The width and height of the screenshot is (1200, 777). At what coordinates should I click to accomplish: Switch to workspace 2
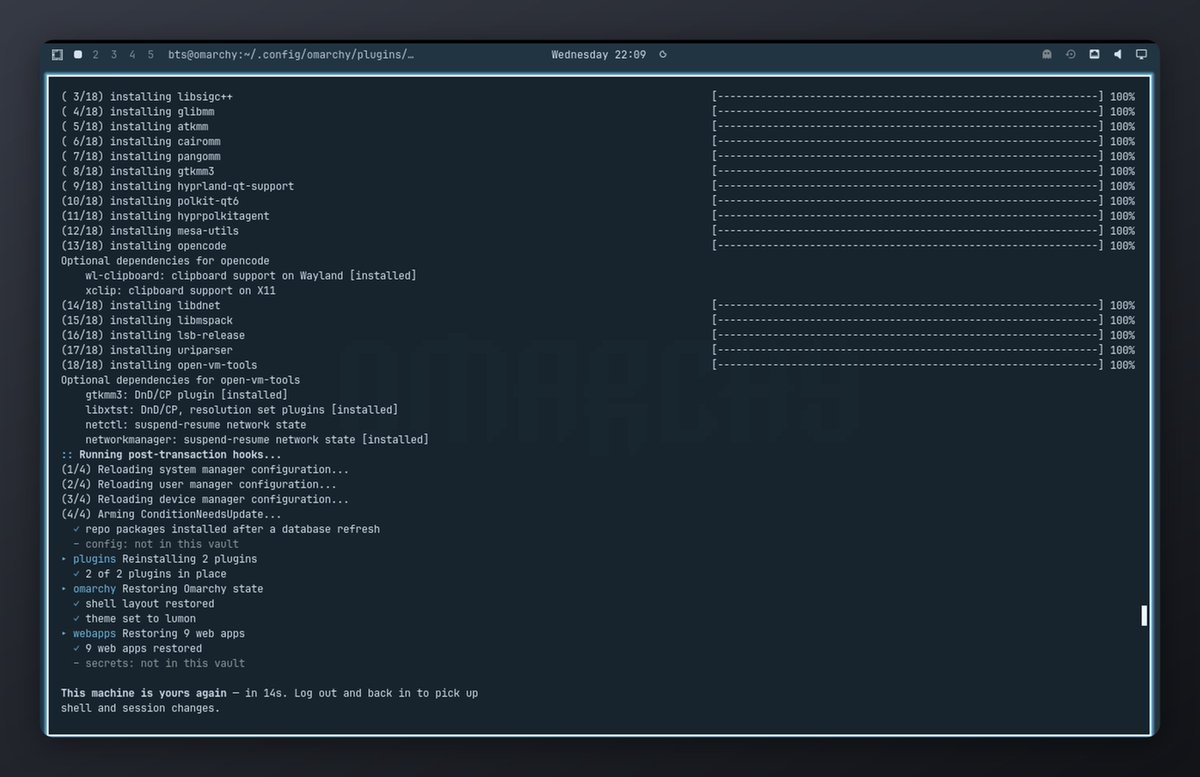[96, 55]
